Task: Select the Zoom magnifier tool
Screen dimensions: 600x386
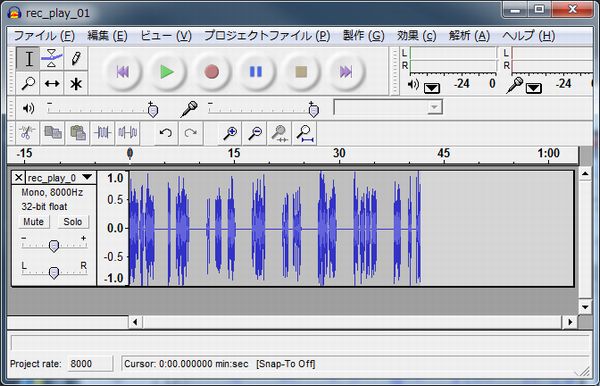Action: coord(28,83)
